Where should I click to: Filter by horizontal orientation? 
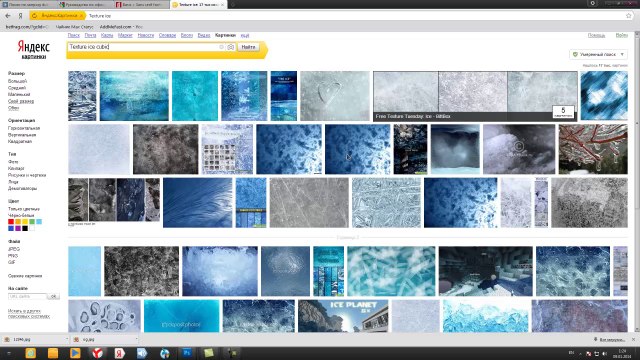(x=24, y=128)
